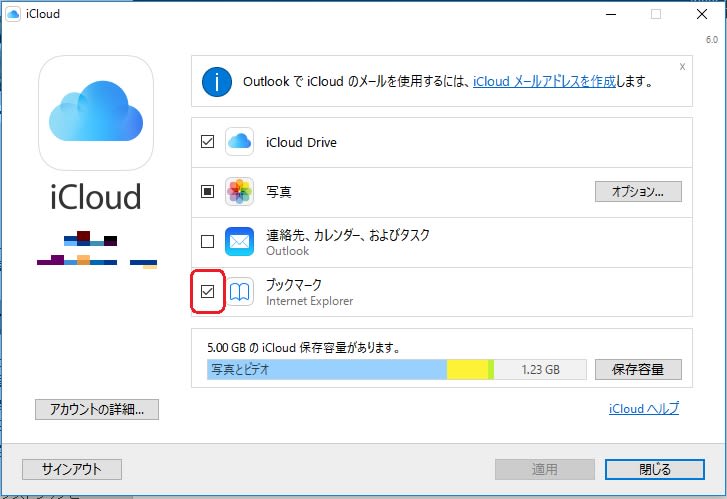Screen dimensions: 727x499
Task: Click the version number 6.0
Action: point(712,40)
